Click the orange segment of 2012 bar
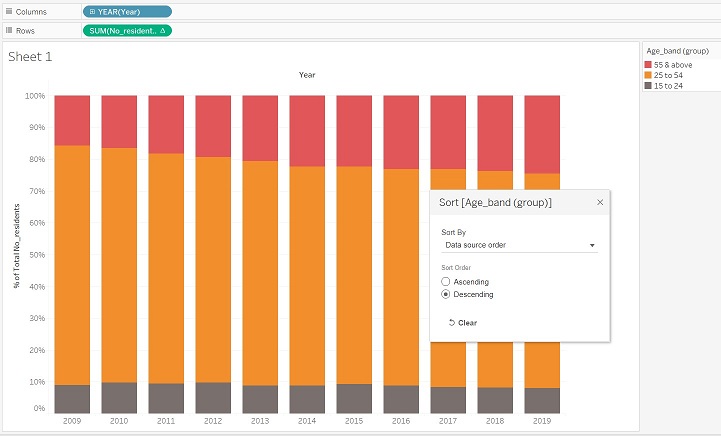 click(213, 270)
